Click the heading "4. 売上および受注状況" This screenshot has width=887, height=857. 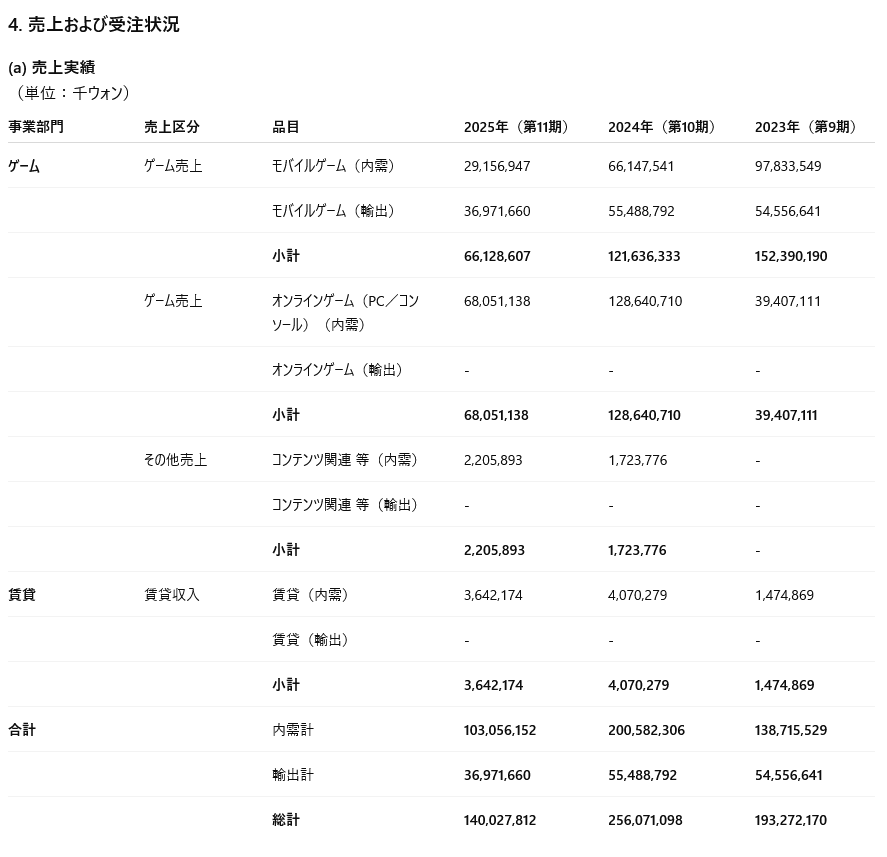(94, 25)
